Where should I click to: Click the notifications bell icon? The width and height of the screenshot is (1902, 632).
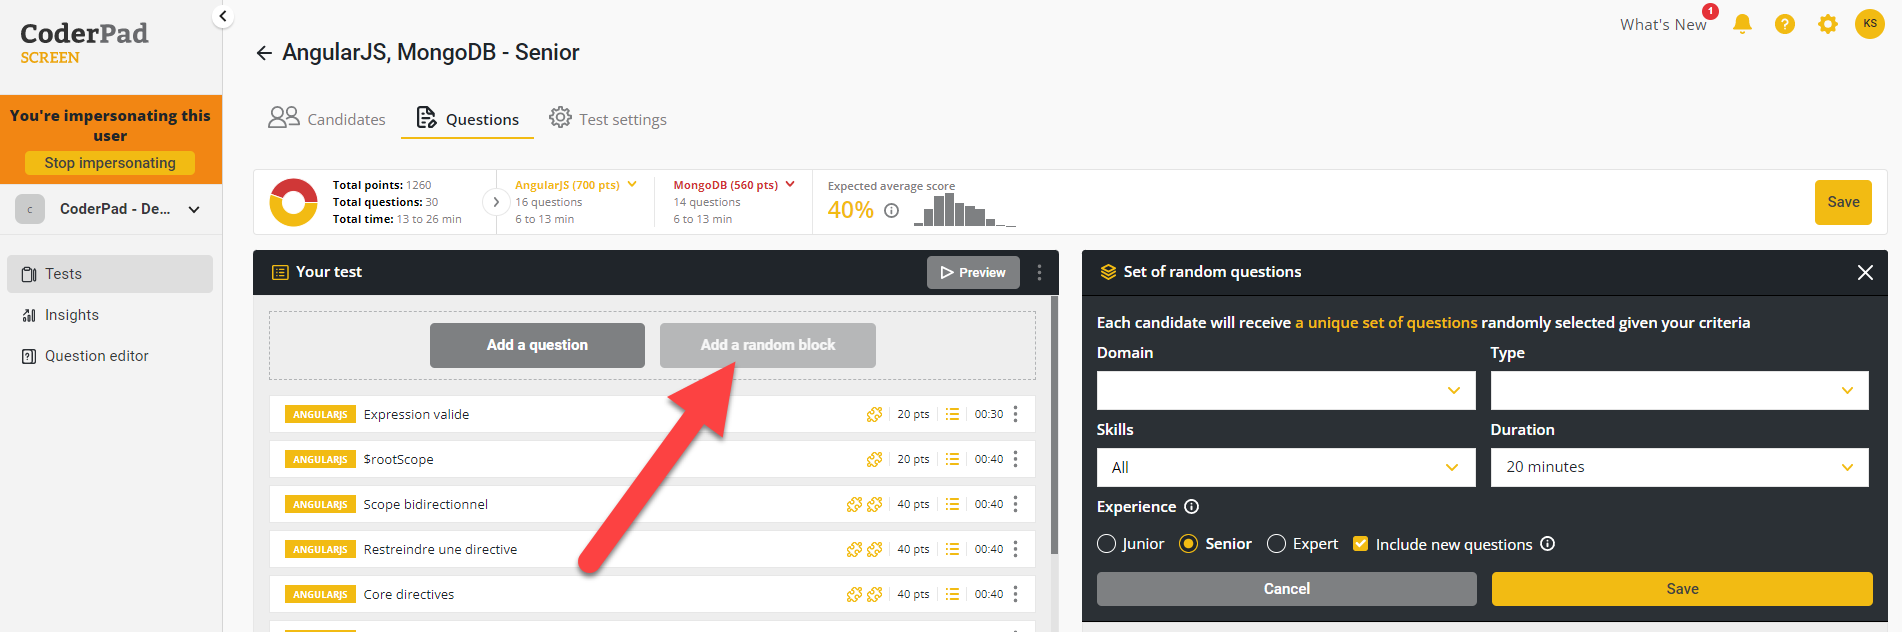1742,24
